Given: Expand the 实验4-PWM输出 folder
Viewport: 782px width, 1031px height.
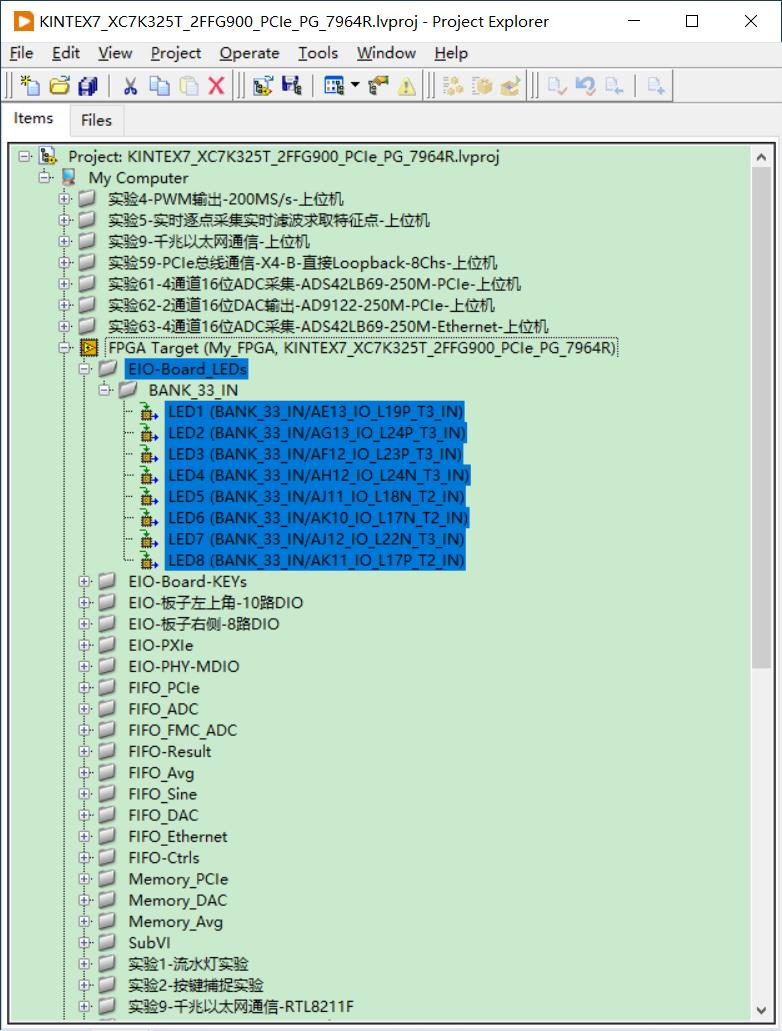Looking at the screenshot, I should [64, 199].
